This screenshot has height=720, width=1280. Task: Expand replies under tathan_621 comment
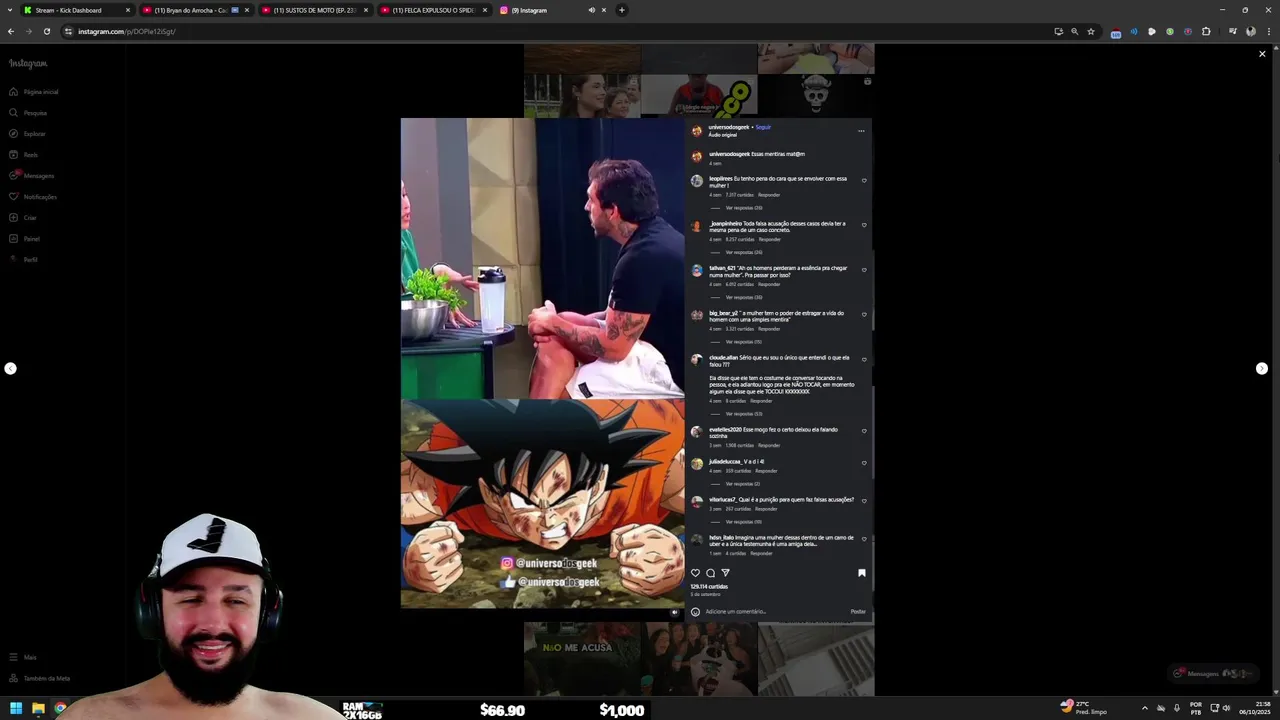point(743,297)
